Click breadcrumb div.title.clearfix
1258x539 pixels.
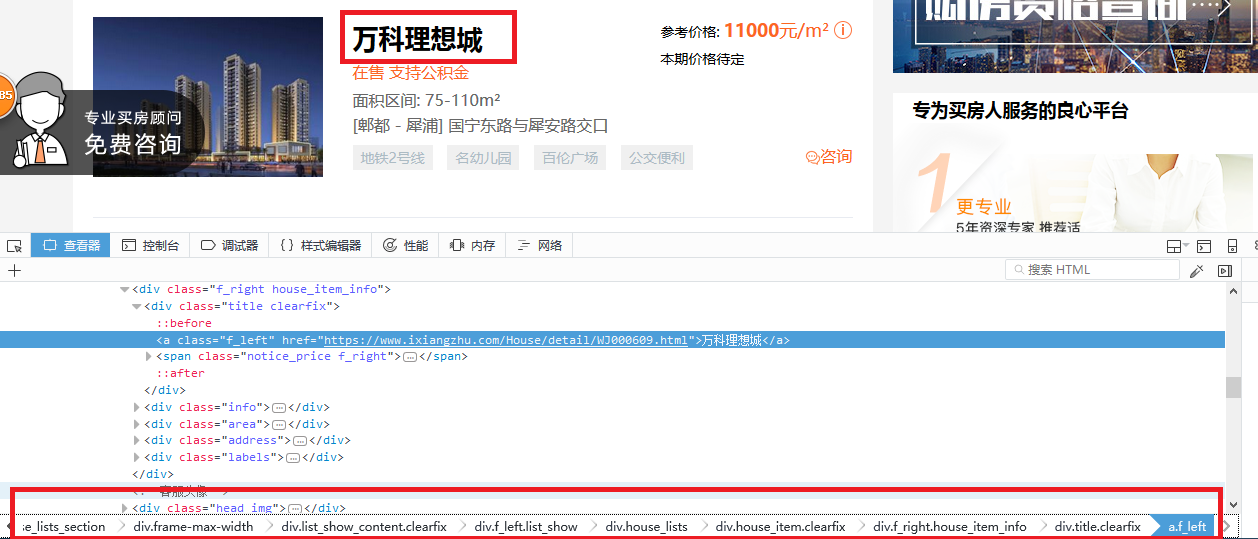pyautogui.click(x=1097, y=526)
